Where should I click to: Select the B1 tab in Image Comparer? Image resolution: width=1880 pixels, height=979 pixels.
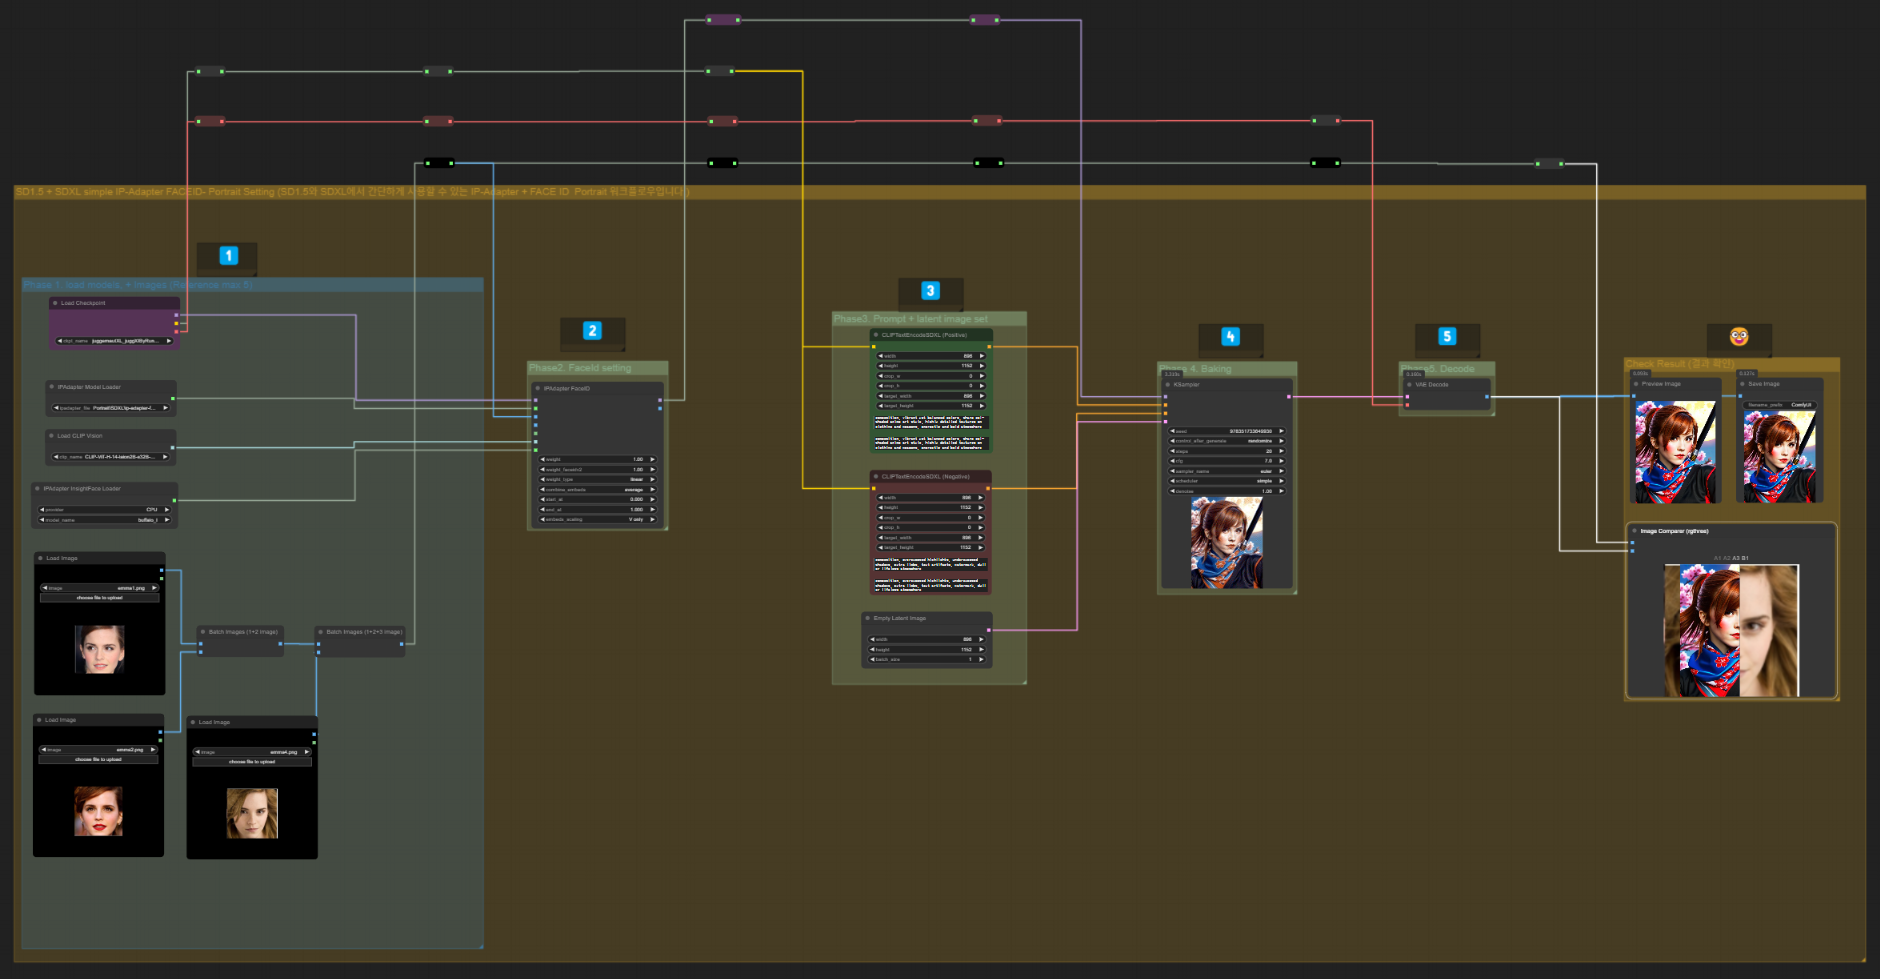coord(1745,558)
